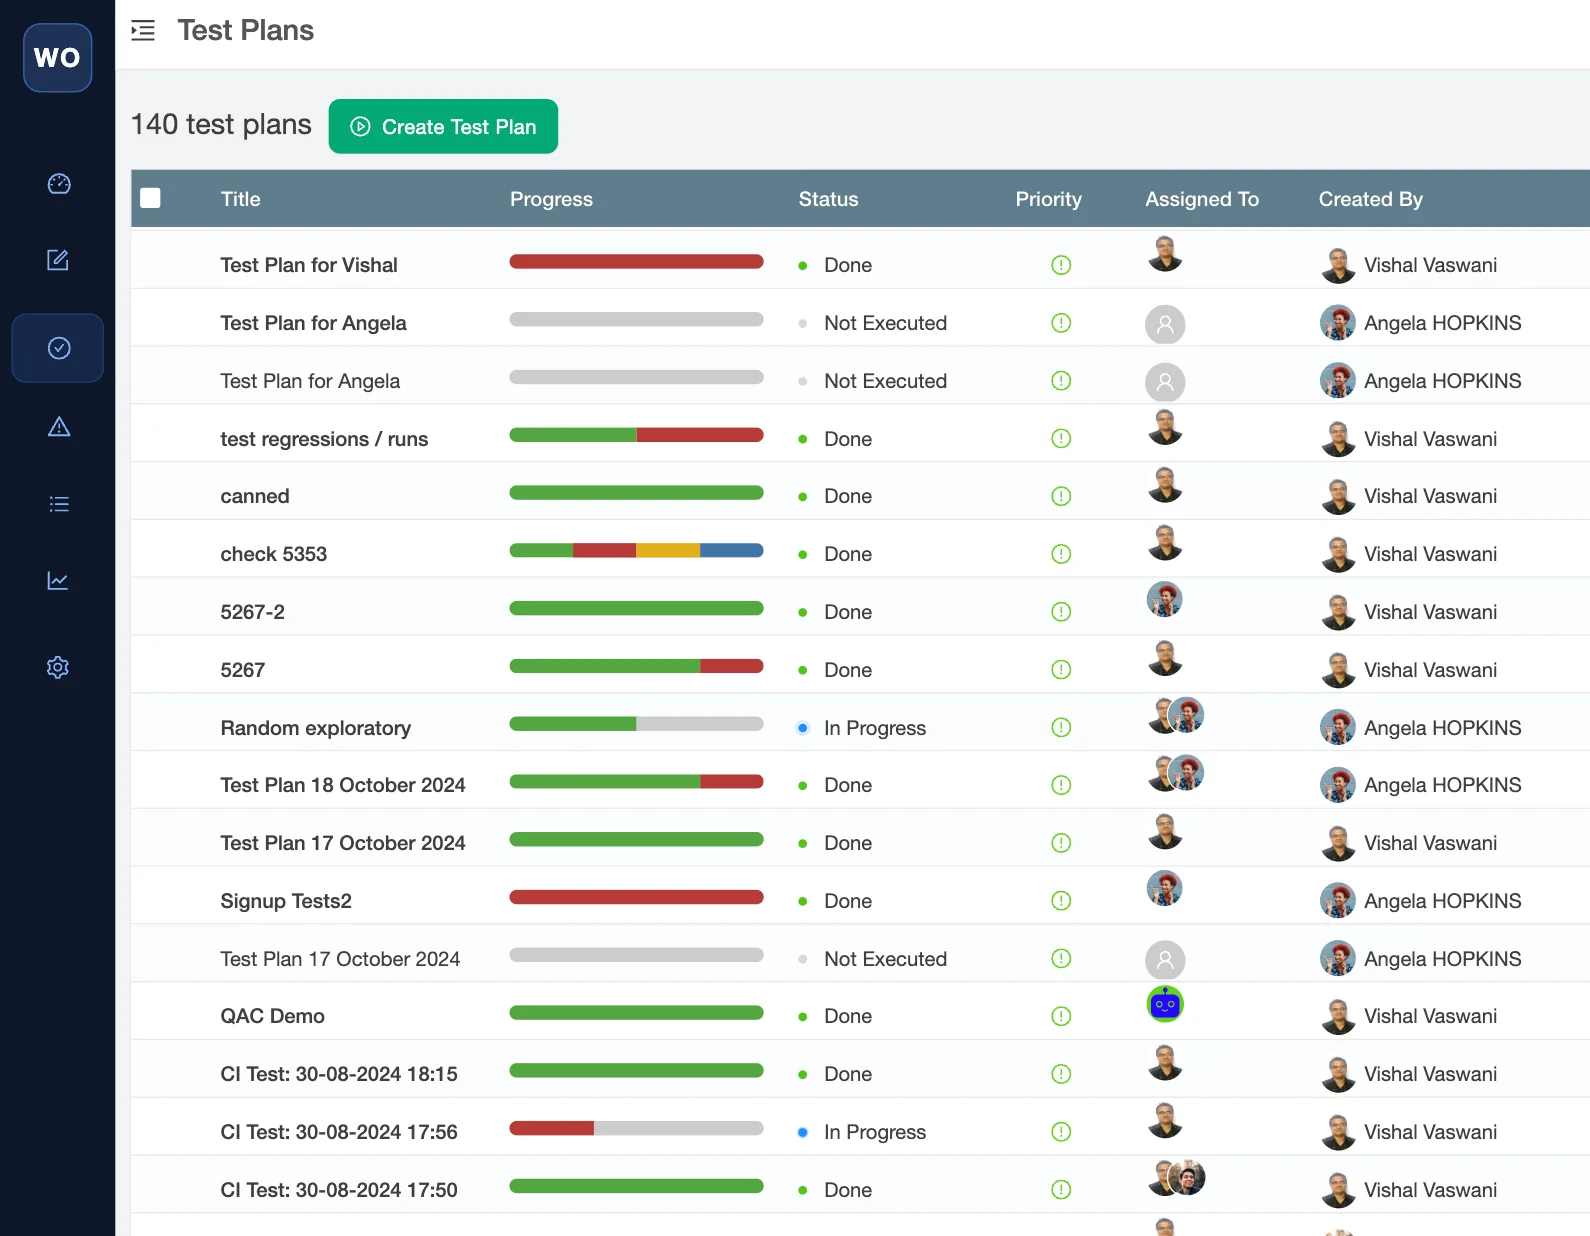This screenshot has height=1236, width=1590.
Task: Click the WO workspace logo
Action: coord(58,58)
